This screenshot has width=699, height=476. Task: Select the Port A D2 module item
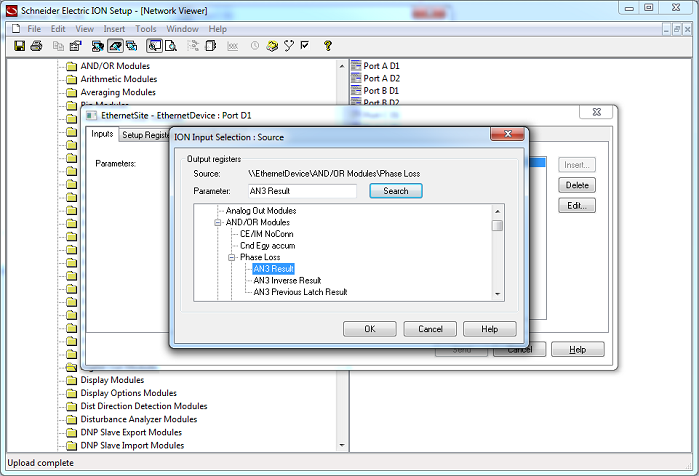pyautogui.click(x=375, y=78)
